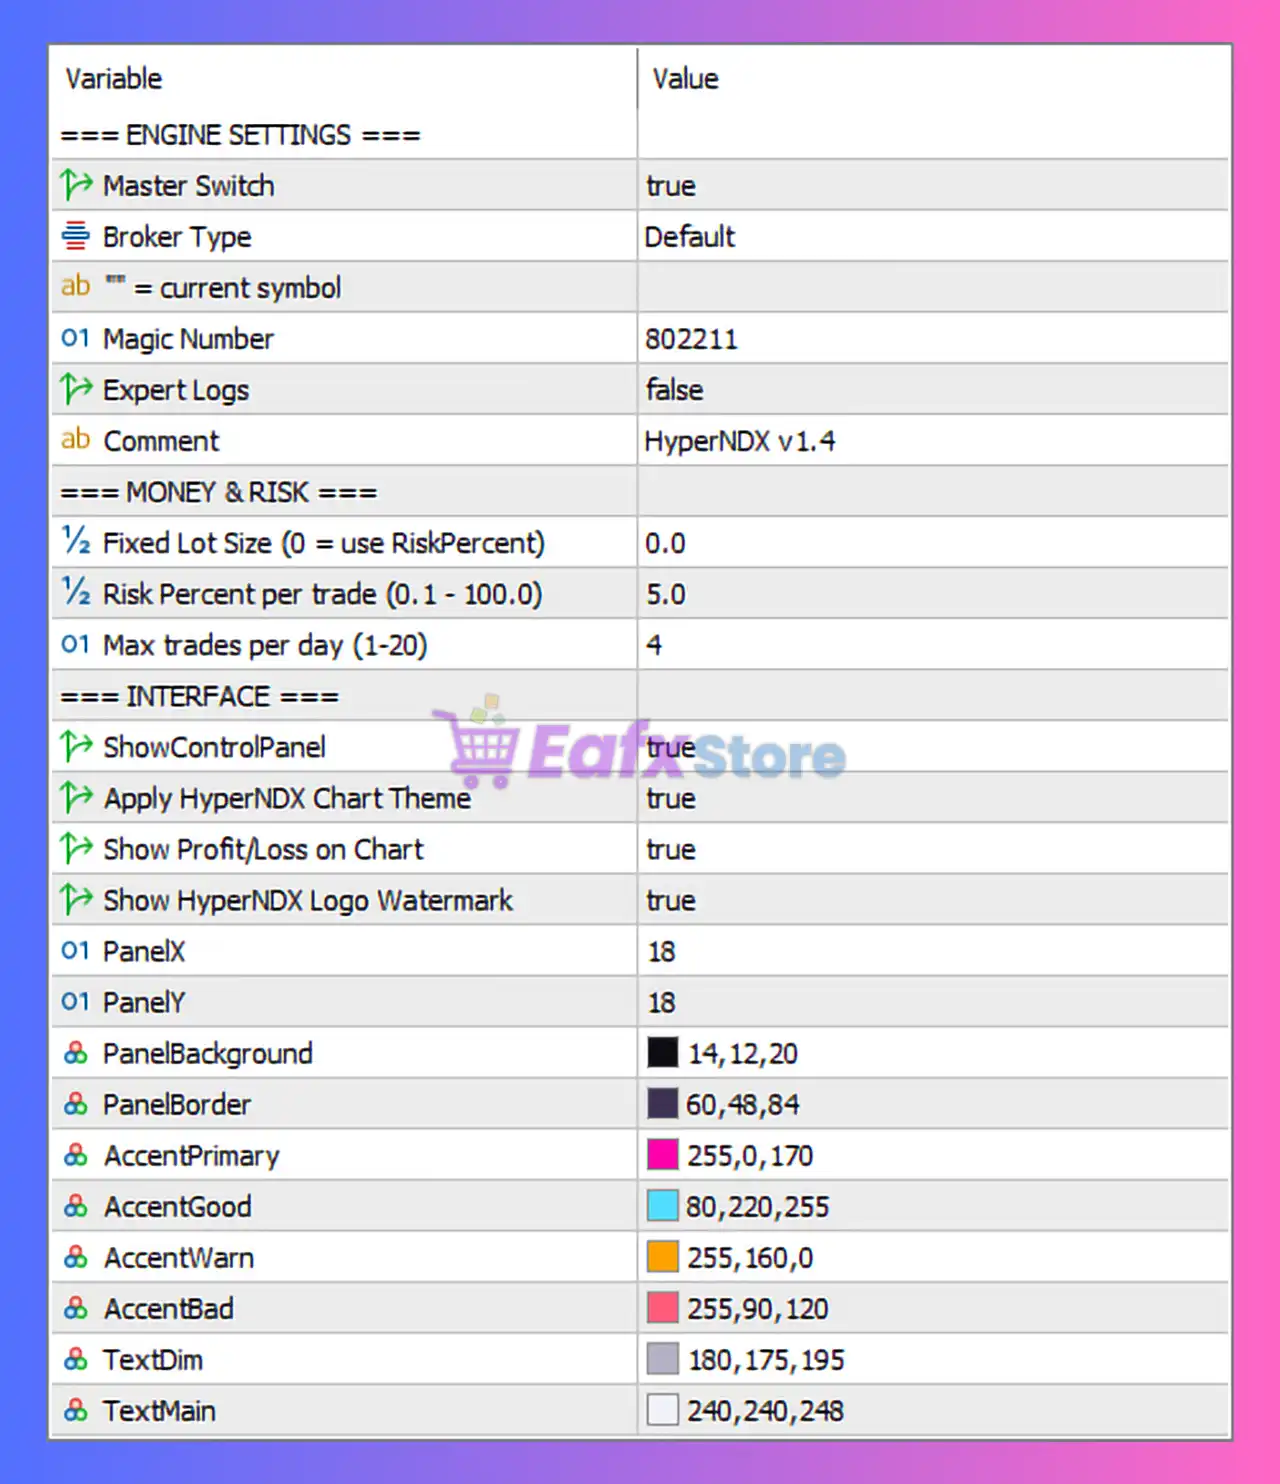Open the PanelBackground color swatch
Viewport: 1280px width, 1484px height.
click(x=661, y=1053)
